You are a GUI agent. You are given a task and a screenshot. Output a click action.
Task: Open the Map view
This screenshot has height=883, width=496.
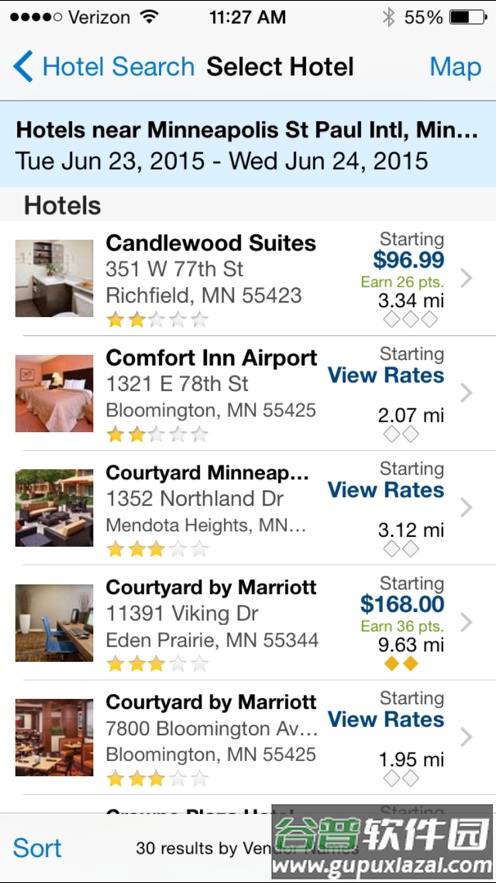[x=455, y=67]
